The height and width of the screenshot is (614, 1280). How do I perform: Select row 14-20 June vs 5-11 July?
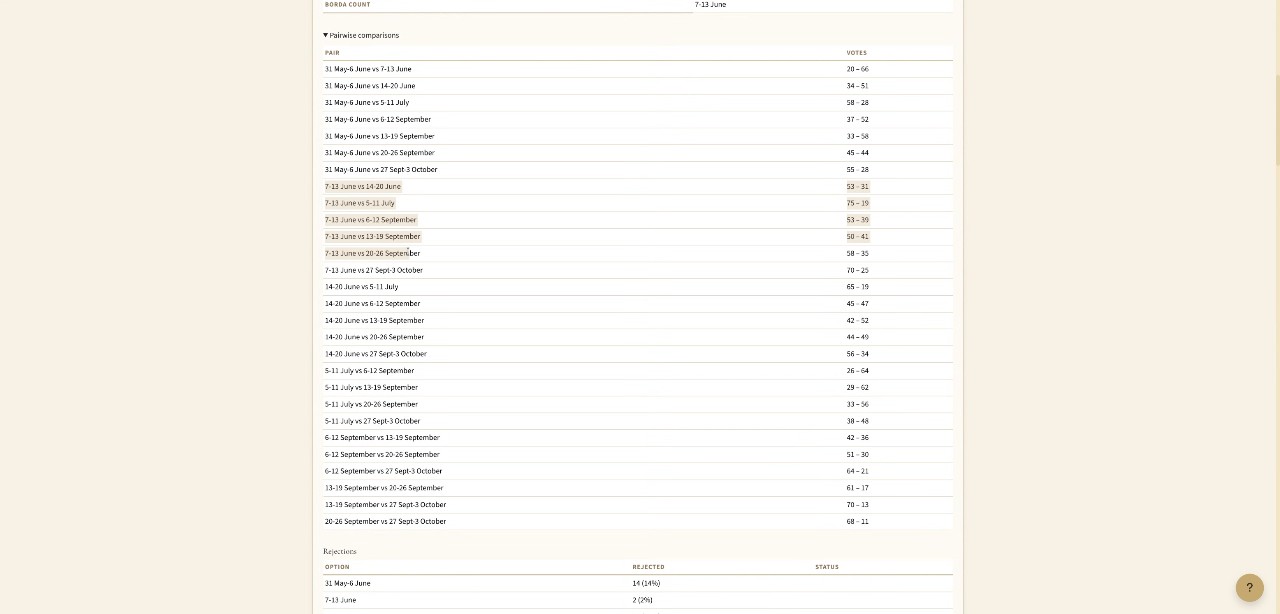[x=638, y=287]
